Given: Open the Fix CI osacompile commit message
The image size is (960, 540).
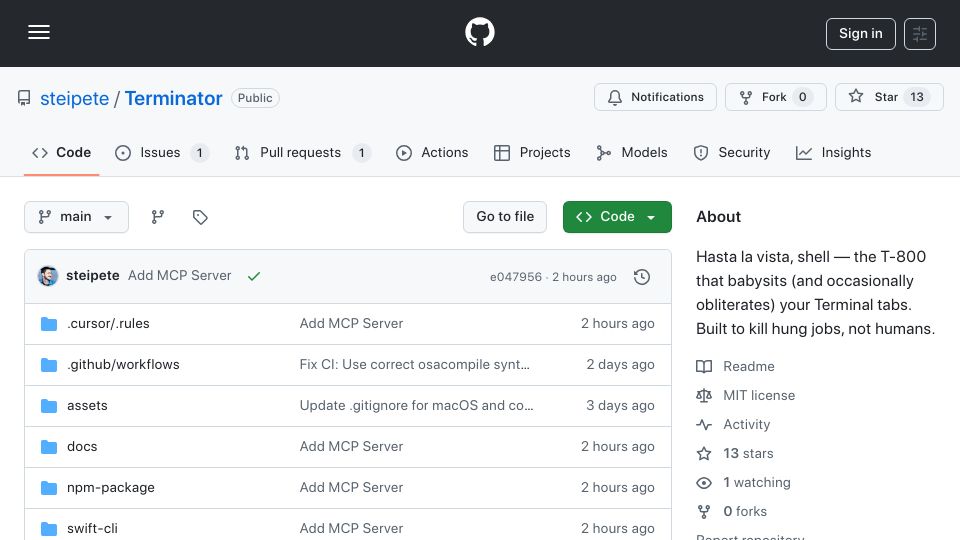Looking at the screenshot, I should 414,364.
